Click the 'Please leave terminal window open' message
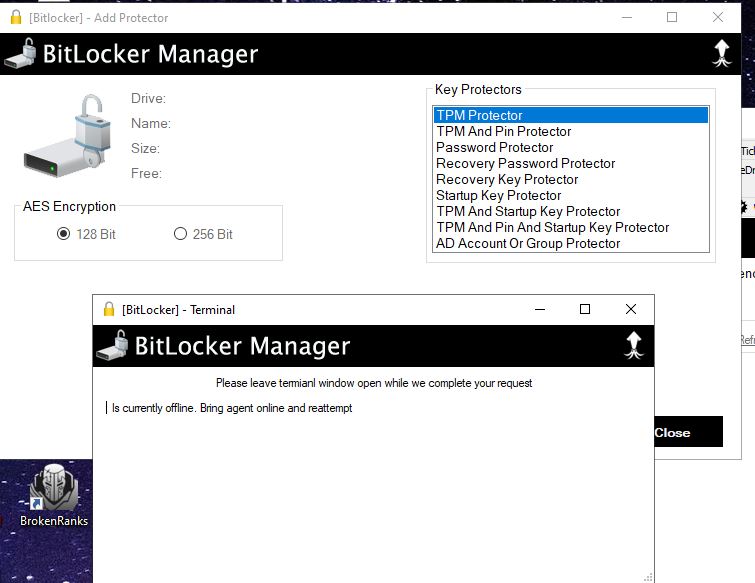This screenshot has width=755, height=583. tap(374, 383)
